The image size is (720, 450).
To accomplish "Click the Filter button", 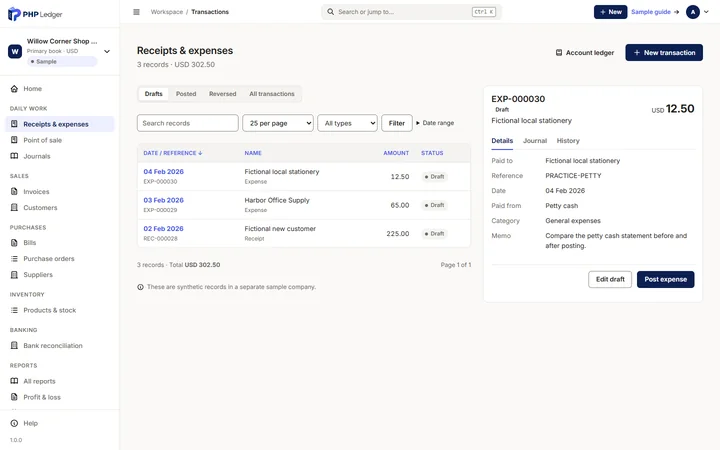I will (397, 123).
